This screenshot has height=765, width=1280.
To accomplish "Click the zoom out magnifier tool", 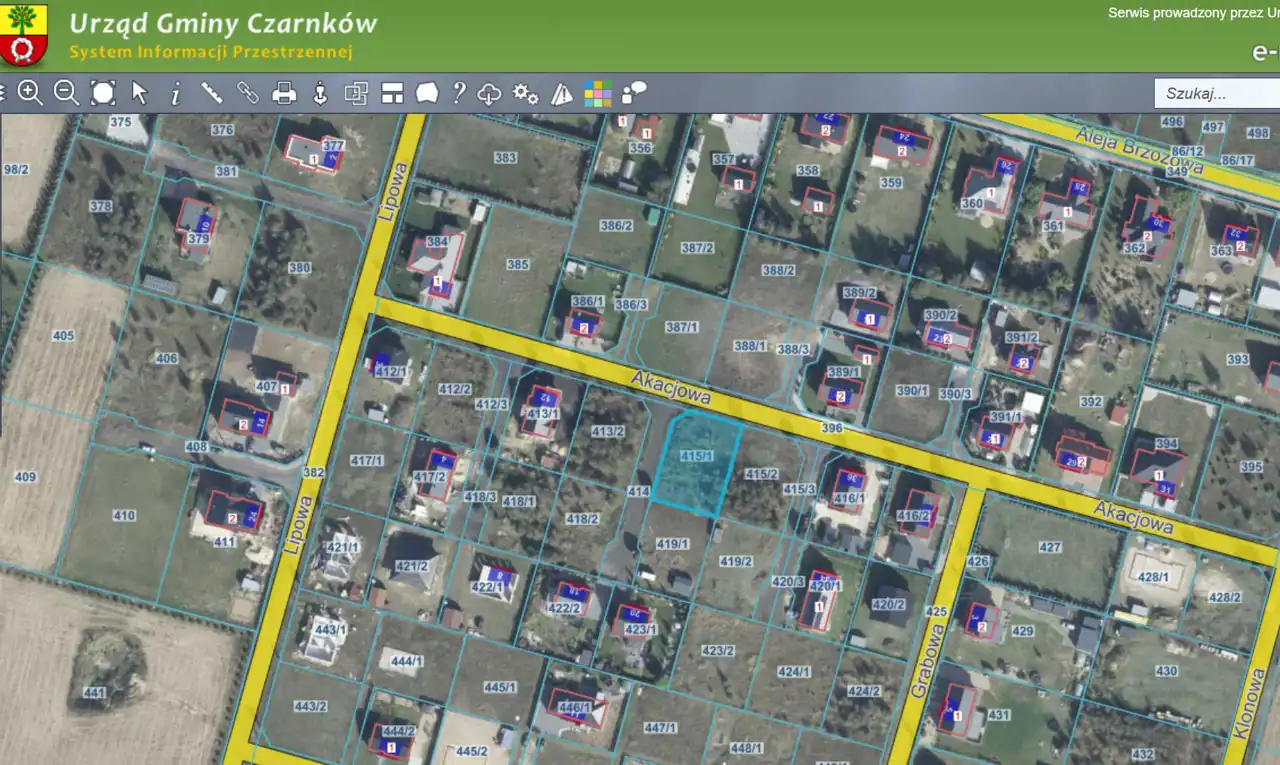I will click(66, 93).
